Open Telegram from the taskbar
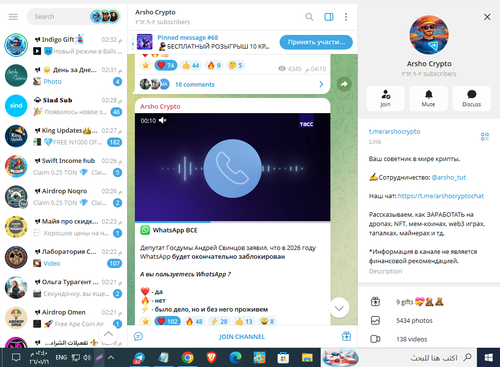 [x=139, y=358]
